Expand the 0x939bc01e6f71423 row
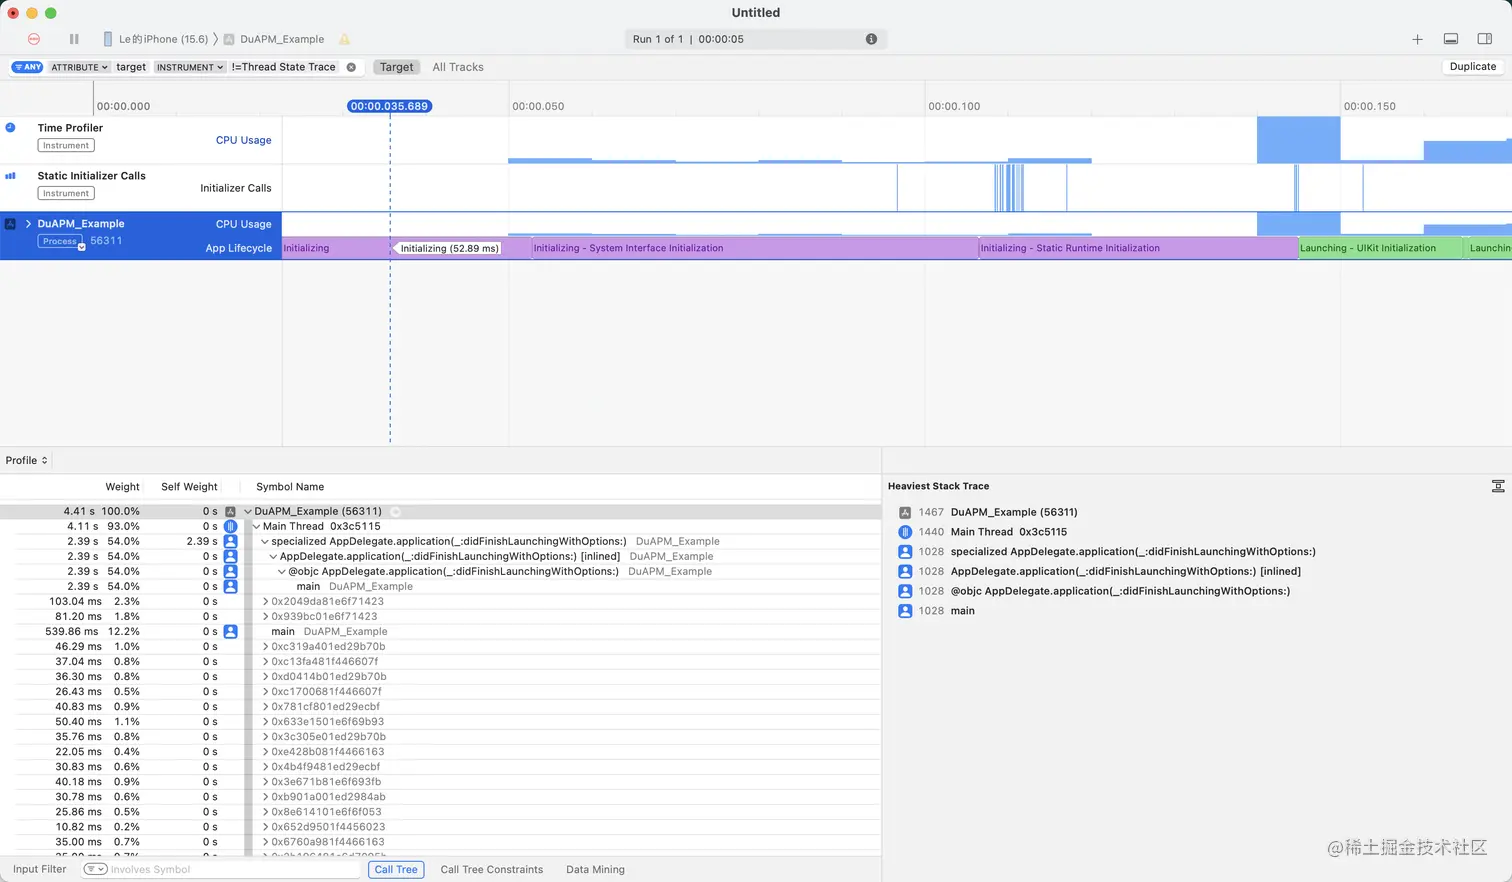 tap(265, 616)
